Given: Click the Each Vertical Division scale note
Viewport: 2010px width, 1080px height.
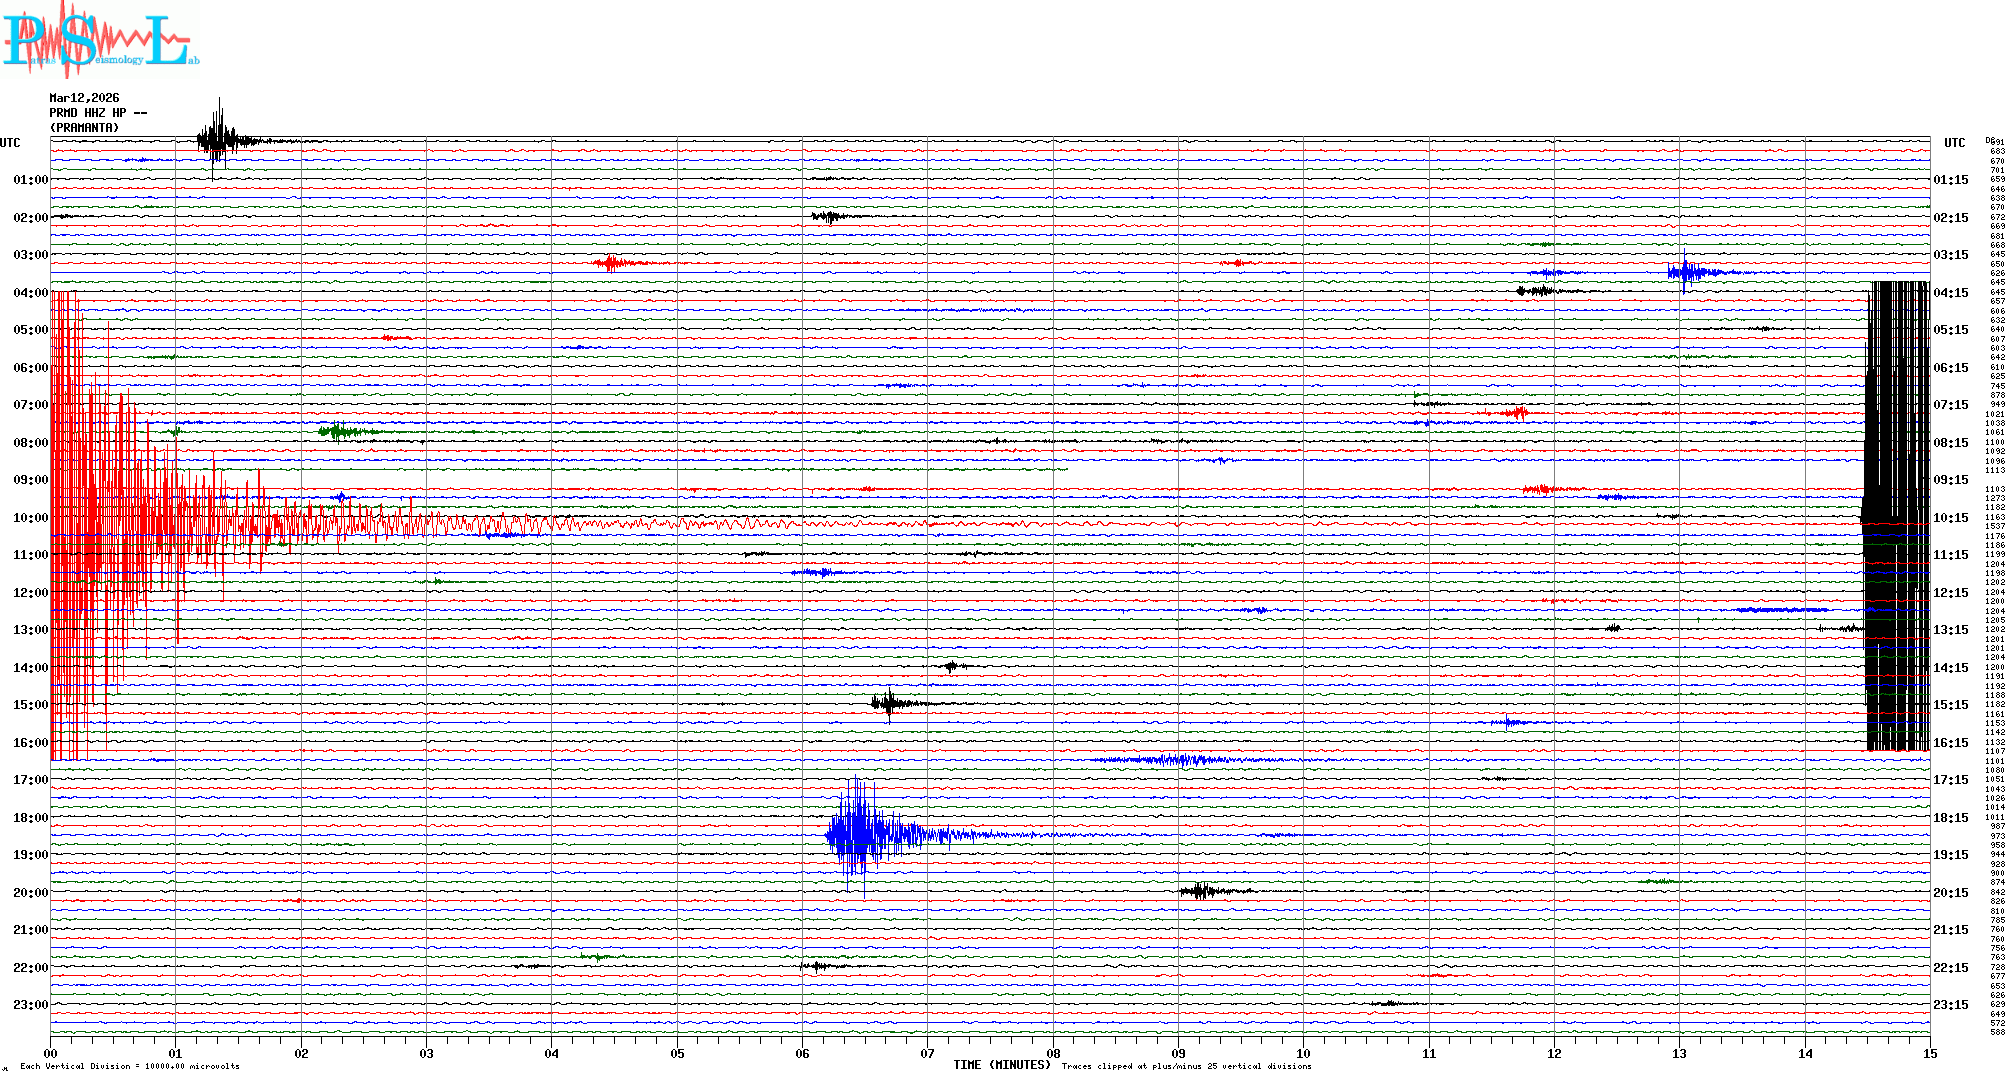Looking at the screenshot, I should 129,1066.
